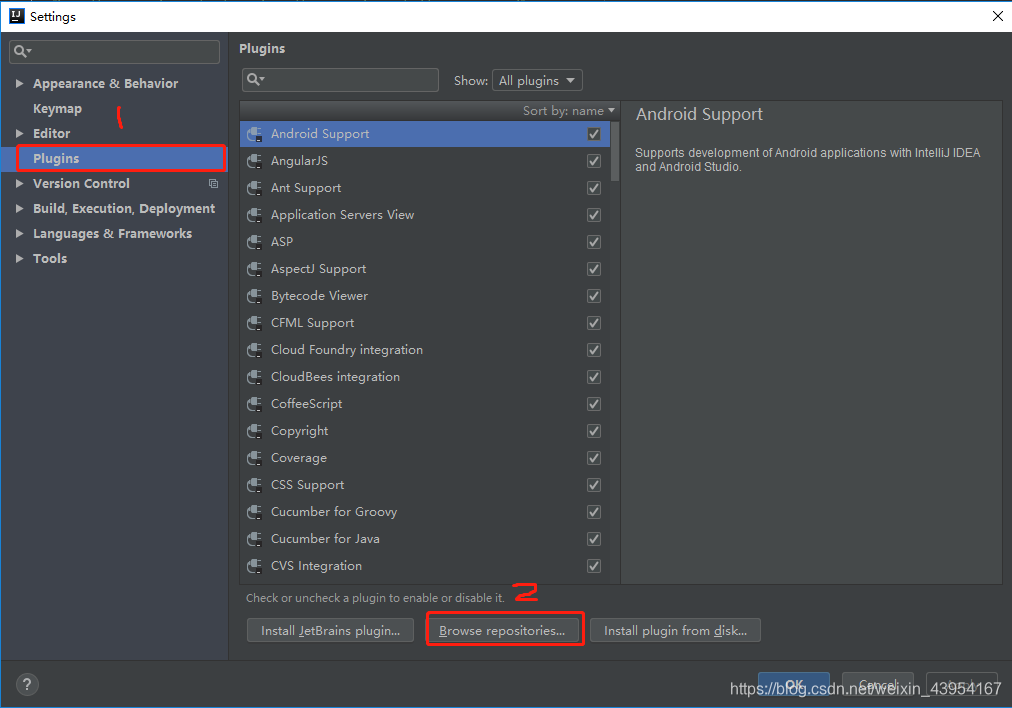
Task: Disable the Bytecode Viewer checkbox
Action: click(594, 296)
